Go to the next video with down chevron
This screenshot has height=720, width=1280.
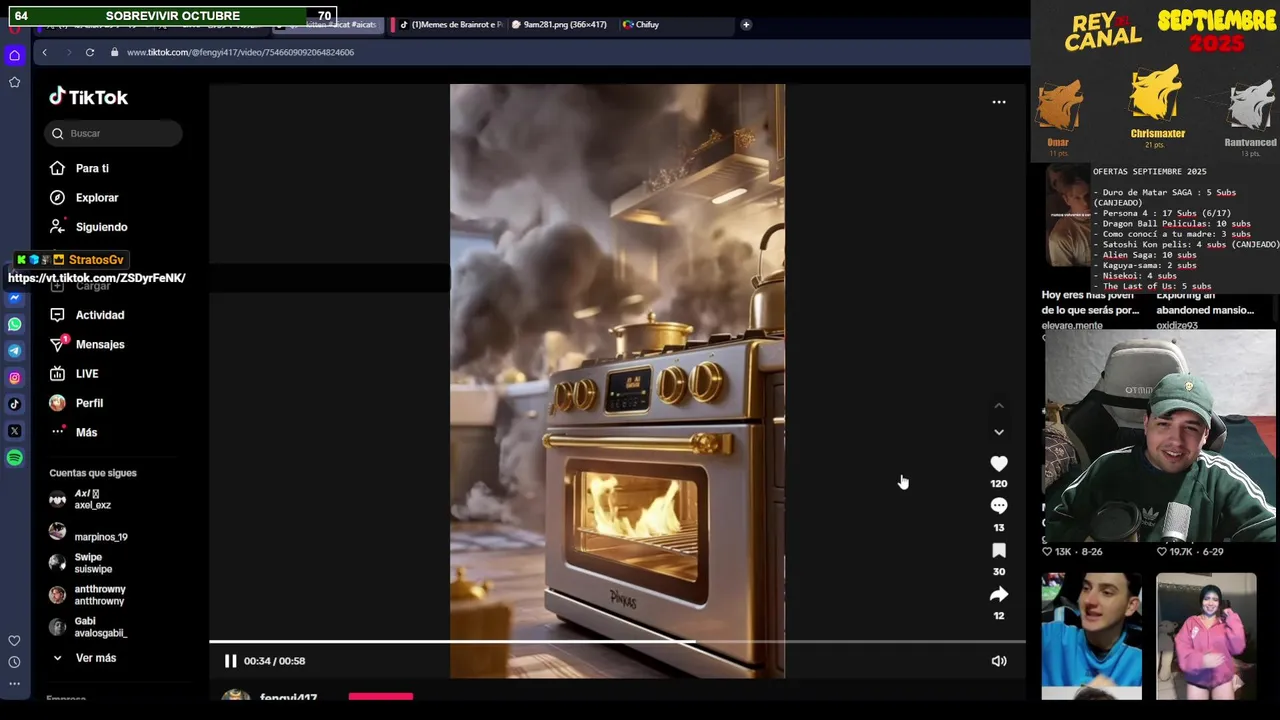pos(999,432)
